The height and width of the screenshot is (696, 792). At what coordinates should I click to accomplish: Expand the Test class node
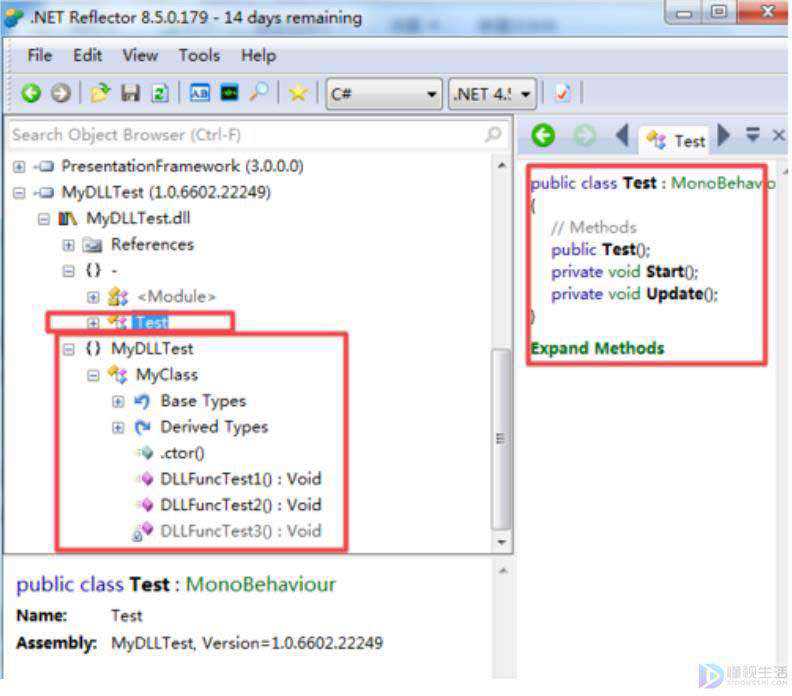click(93, 323)
